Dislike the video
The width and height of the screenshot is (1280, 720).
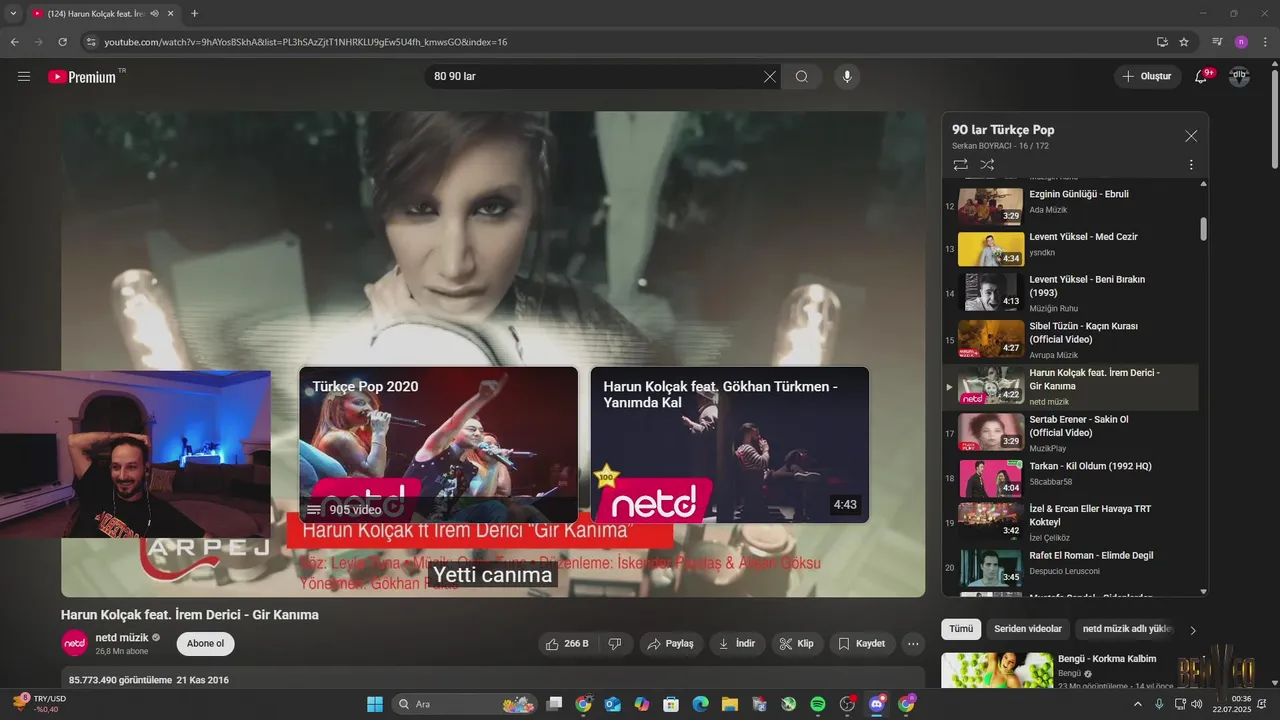pos(616,644)
